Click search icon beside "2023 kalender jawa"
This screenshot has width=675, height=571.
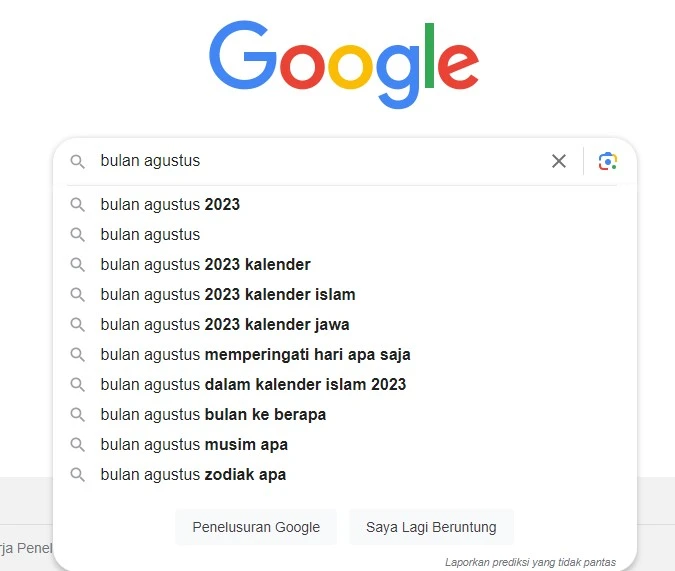click(77, 325)
